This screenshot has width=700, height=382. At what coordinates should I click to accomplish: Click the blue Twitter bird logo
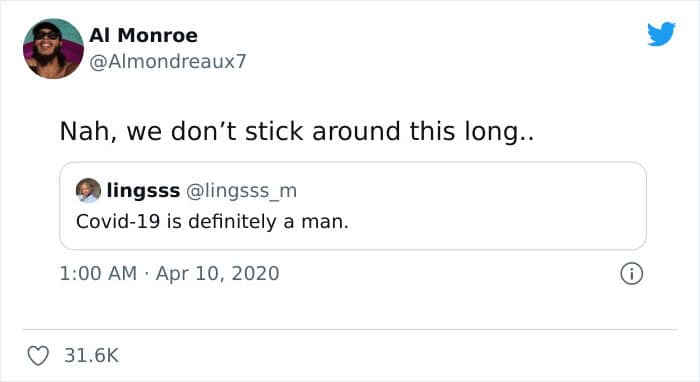pyautogui.click(x=661, y=34)
